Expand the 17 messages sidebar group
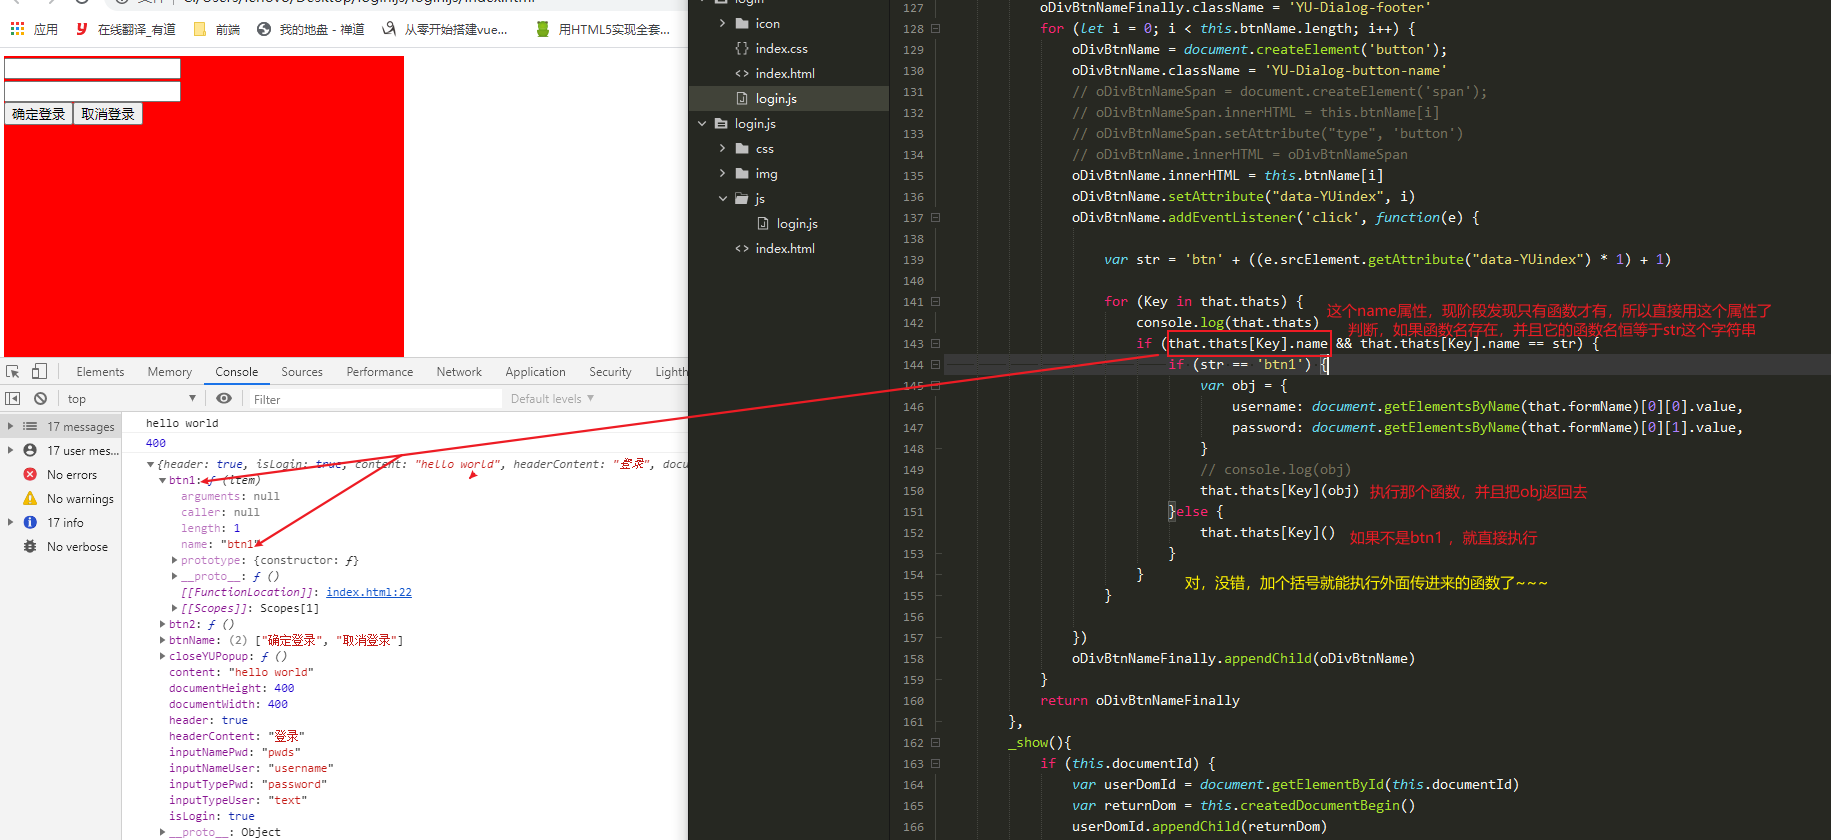The height and width of the screenshot is (840, 1831). (10, 426)
